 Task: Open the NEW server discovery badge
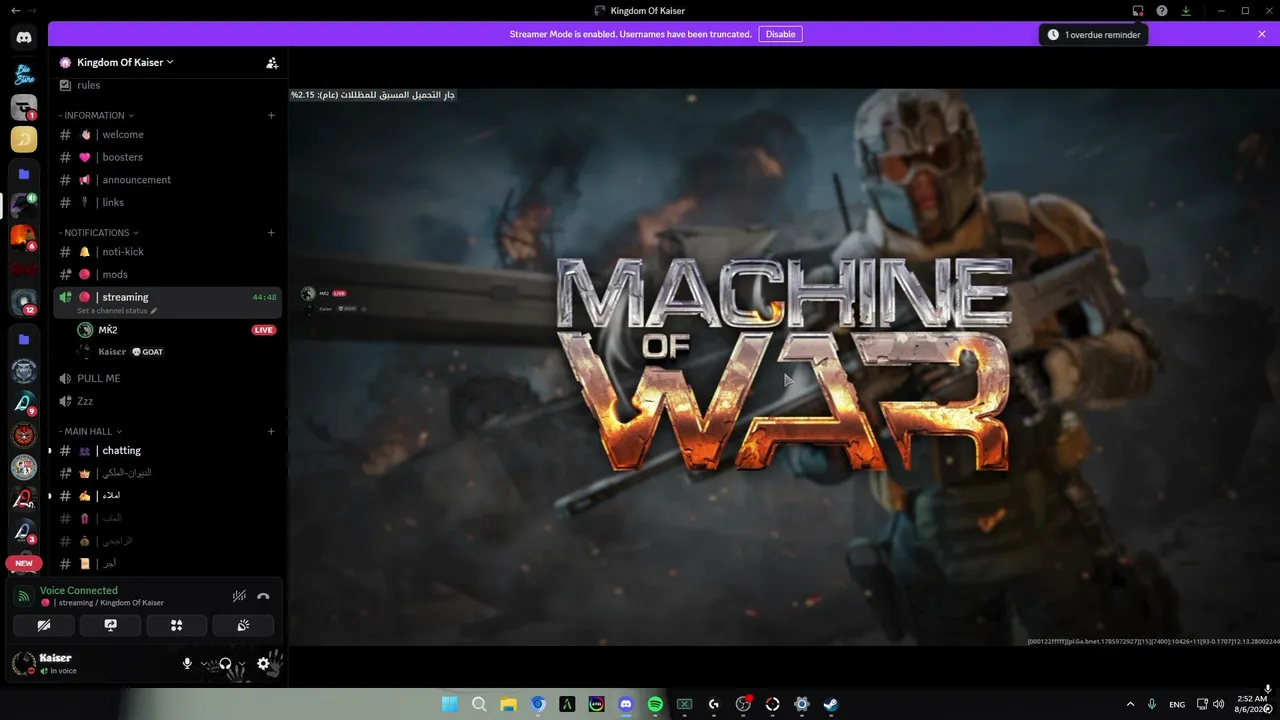point(24,563)
